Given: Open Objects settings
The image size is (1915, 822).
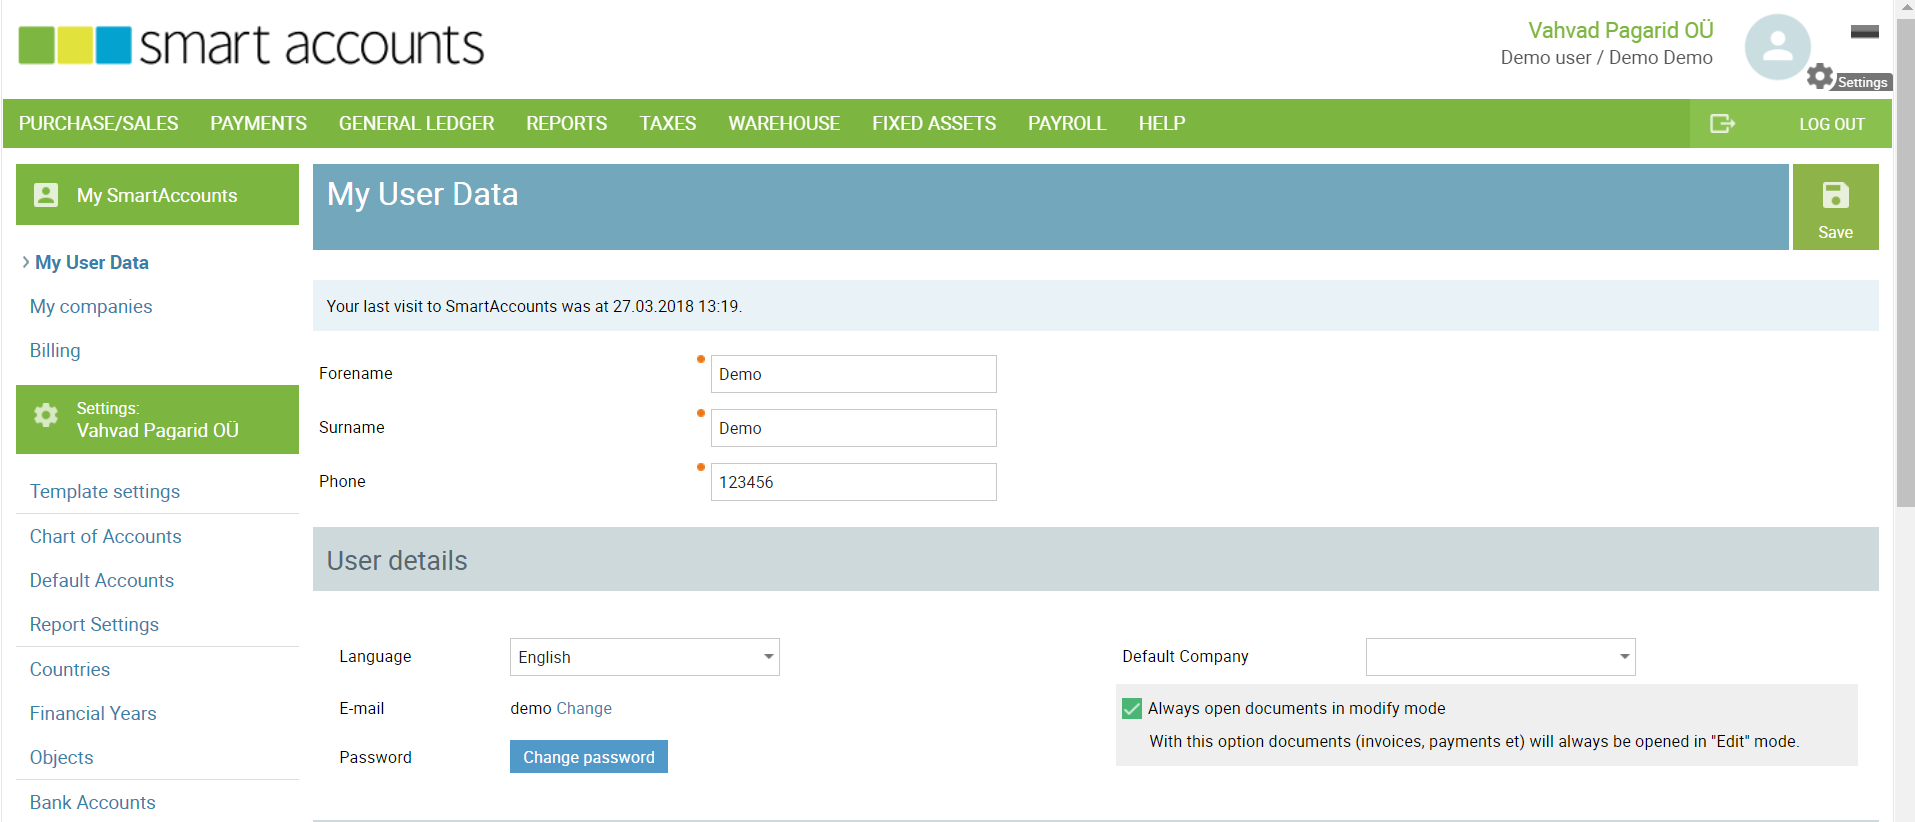Looking at the screenshot, I should 61,757.
